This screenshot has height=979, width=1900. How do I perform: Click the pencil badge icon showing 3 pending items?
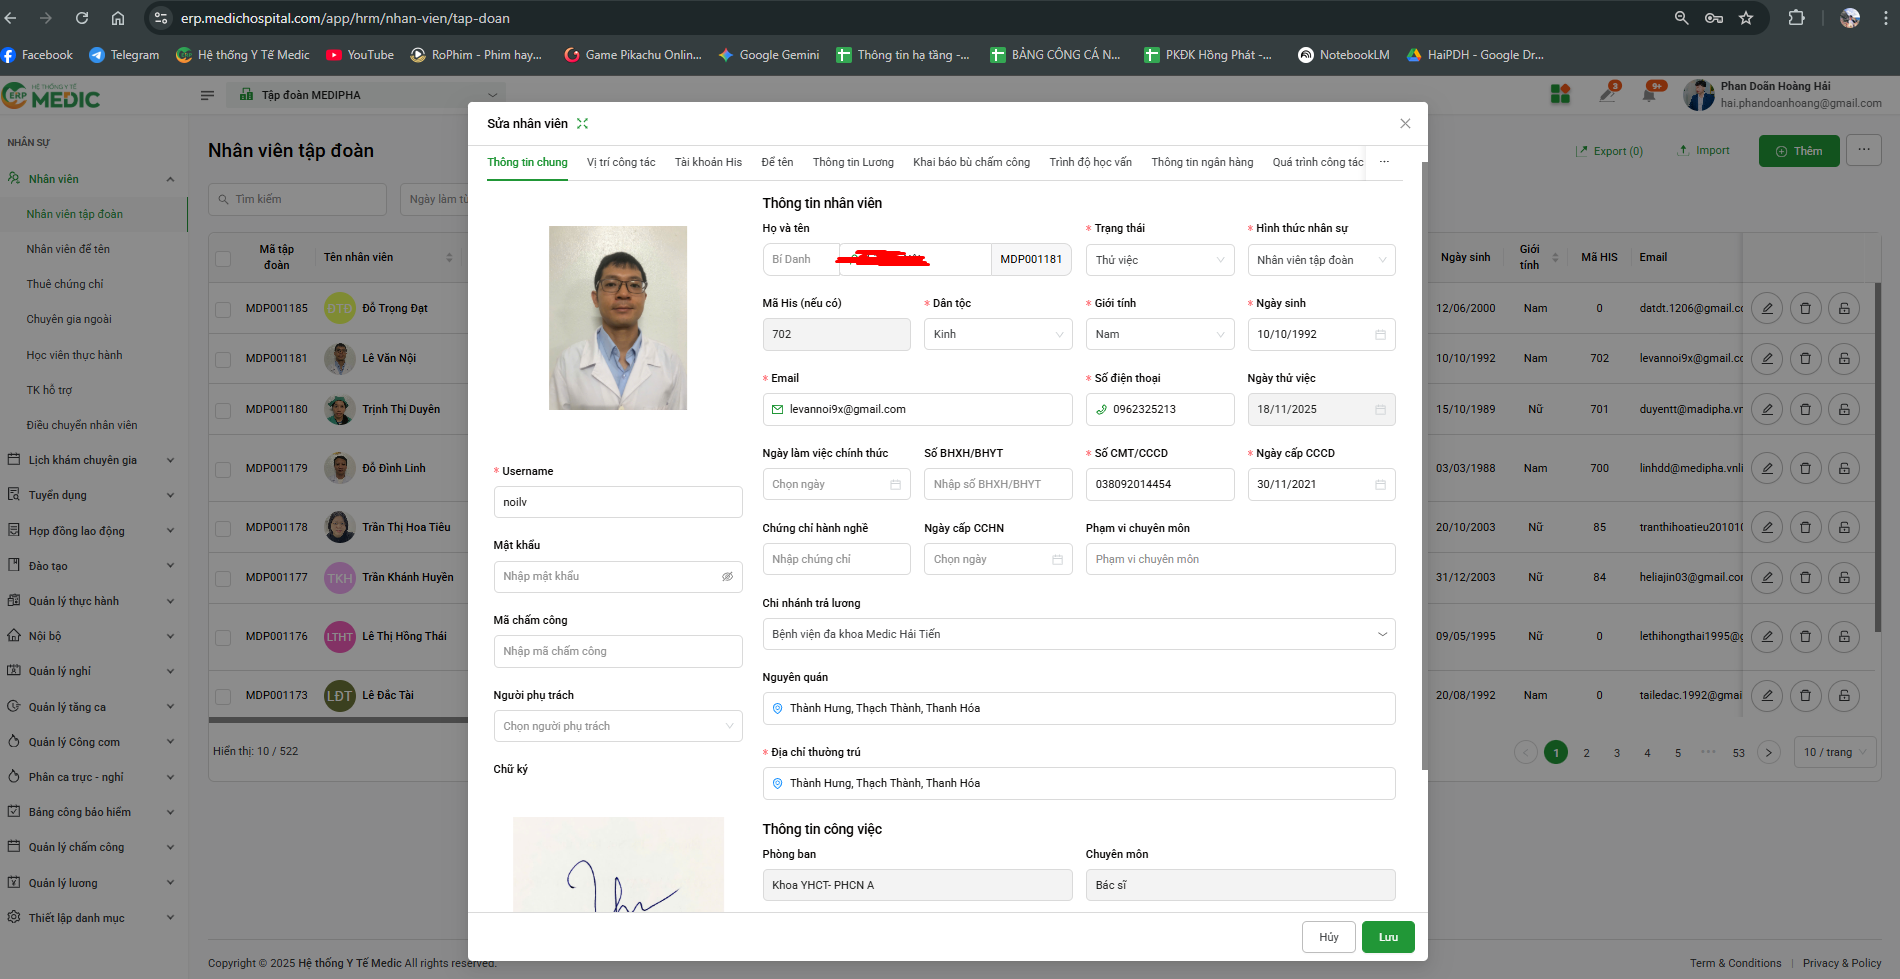tap(1606, 93)
